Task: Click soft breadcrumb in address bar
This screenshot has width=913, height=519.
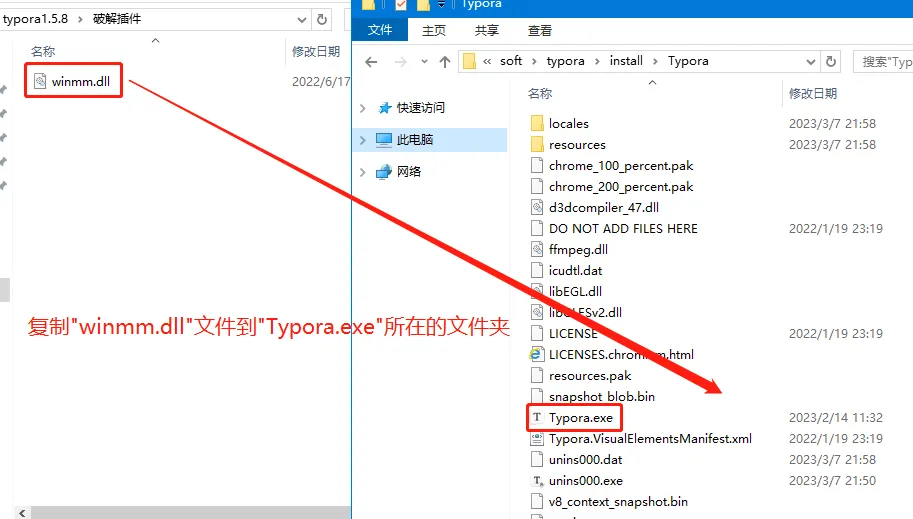Action: [x=511, y=61]
